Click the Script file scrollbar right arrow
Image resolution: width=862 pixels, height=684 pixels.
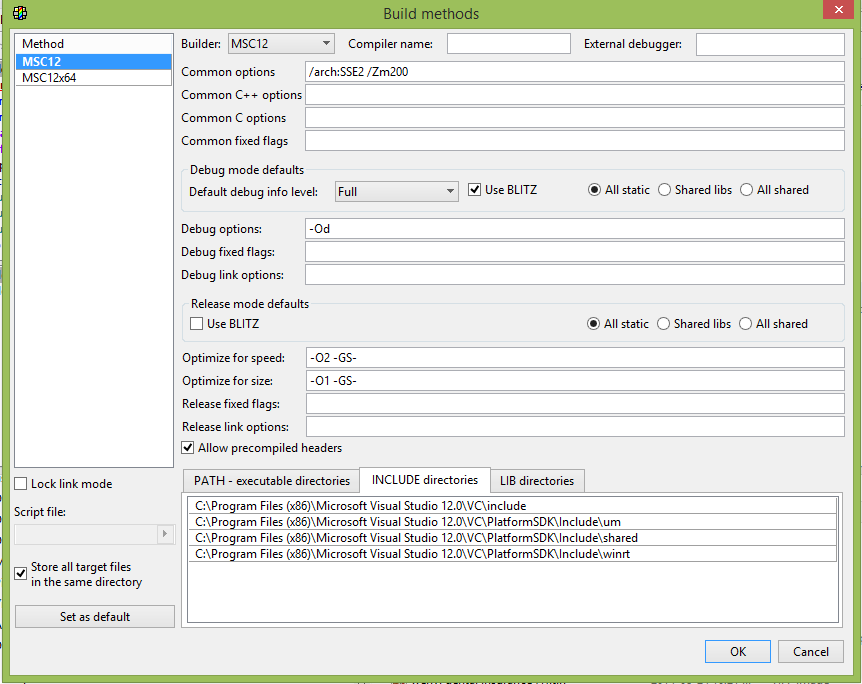(166, 535)
